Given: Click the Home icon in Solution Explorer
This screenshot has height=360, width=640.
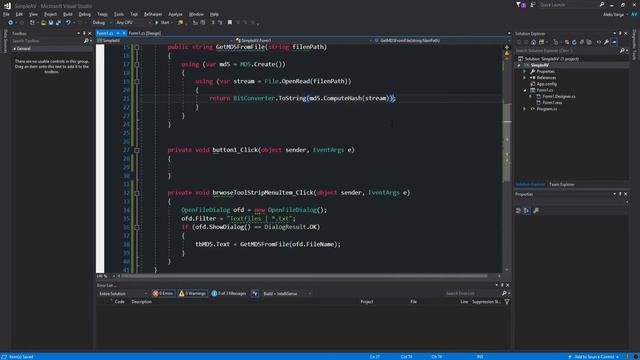Looking at the screenshot, I should click(x=533, y=42).
